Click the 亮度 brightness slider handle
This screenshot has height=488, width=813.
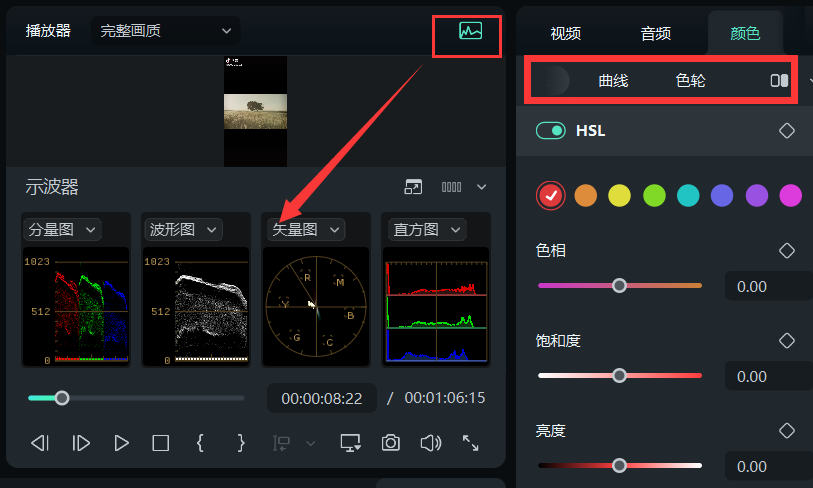[619, 466]
